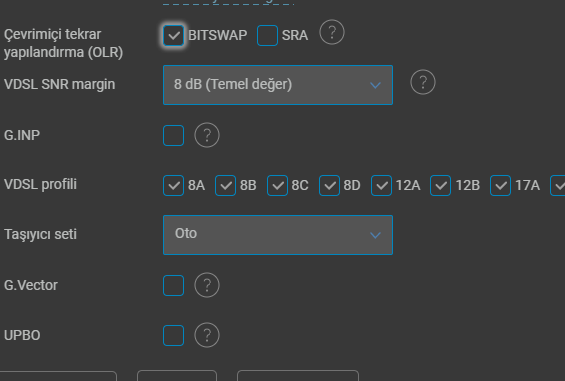This screenshot has height=381, width=565.
Task: Open the VDSL SNR margin dropdown
Action: 278,85
